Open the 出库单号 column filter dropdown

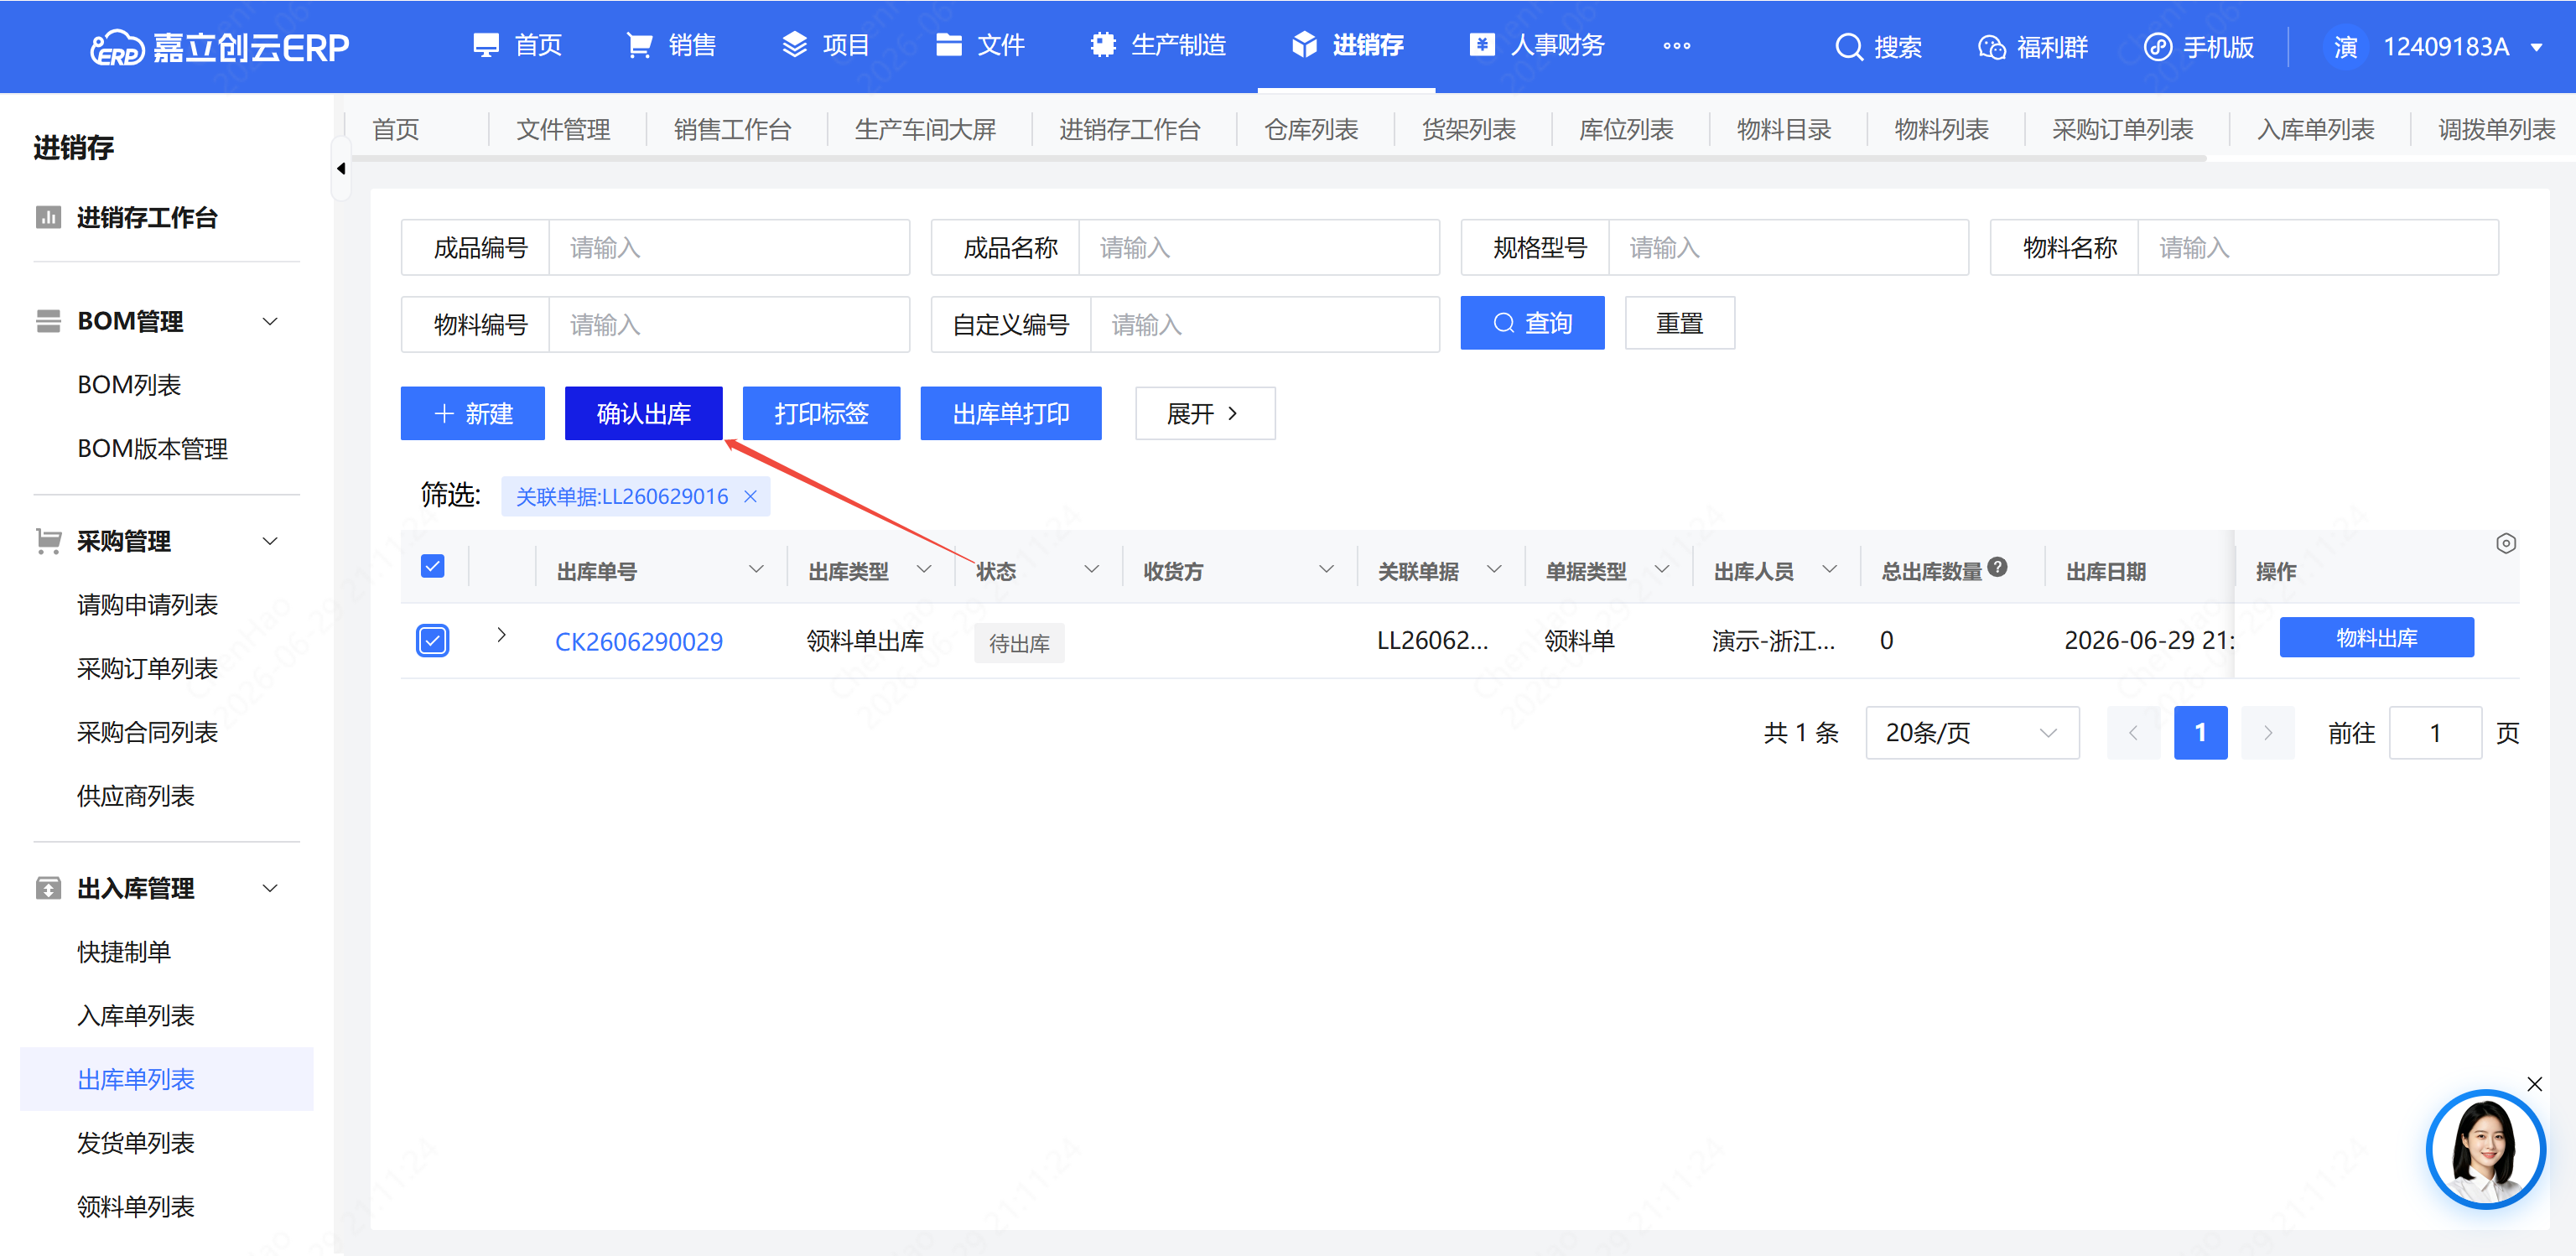tap(756, 569)
